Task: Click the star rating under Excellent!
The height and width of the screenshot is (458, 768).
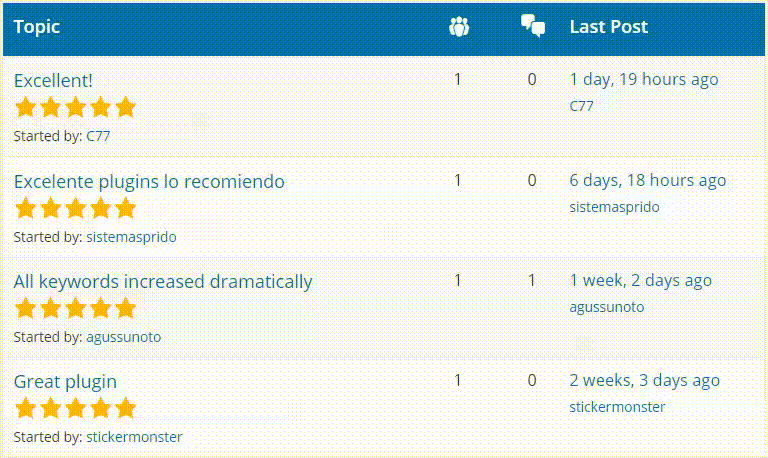Action: coord(75,107)
